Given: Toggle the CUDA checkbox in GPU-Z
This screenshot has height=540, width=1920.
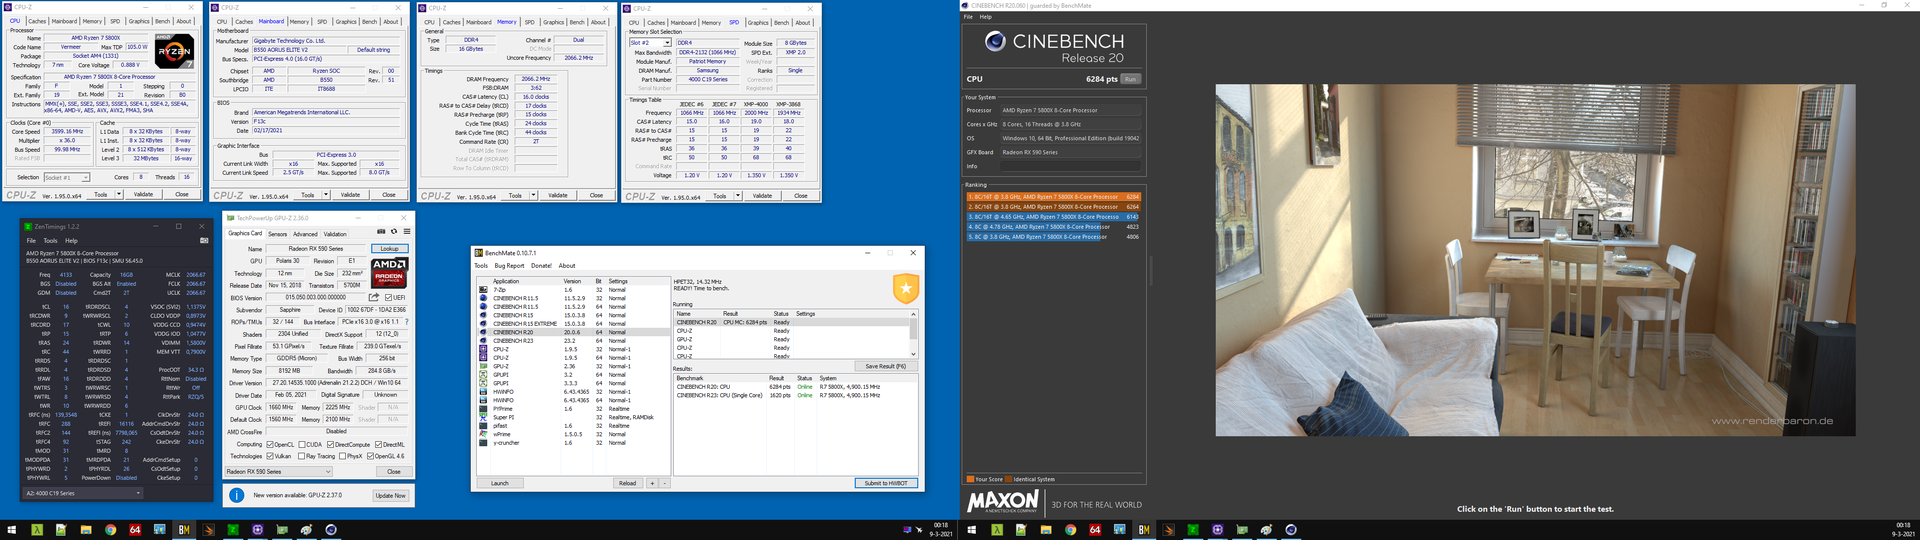Looking at the screenshot, I should pyautogui.click(x=302, y=444).
